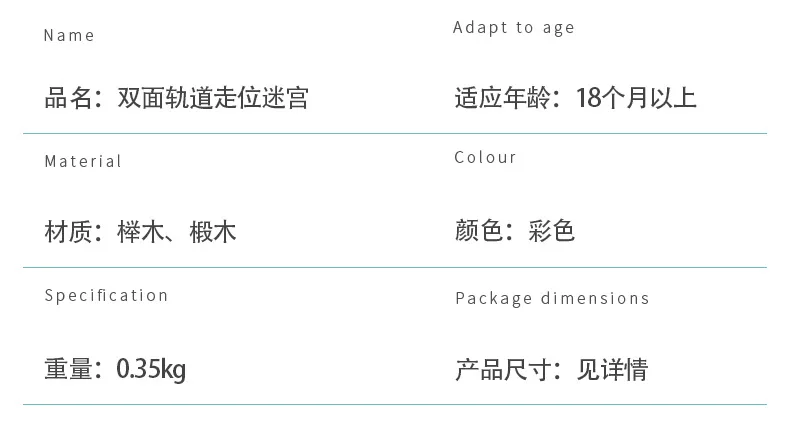The image size is (790, 429).
Task: Select the product name 双面轨道走位迷宫
Action: click(x=213, y=98)
